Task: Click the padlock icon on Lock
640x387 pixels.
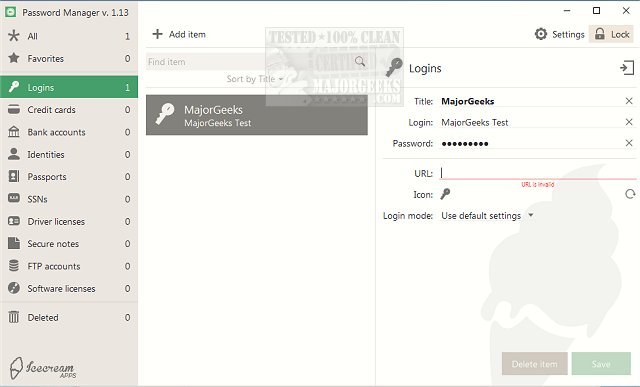Action: (x=599, y=34)
